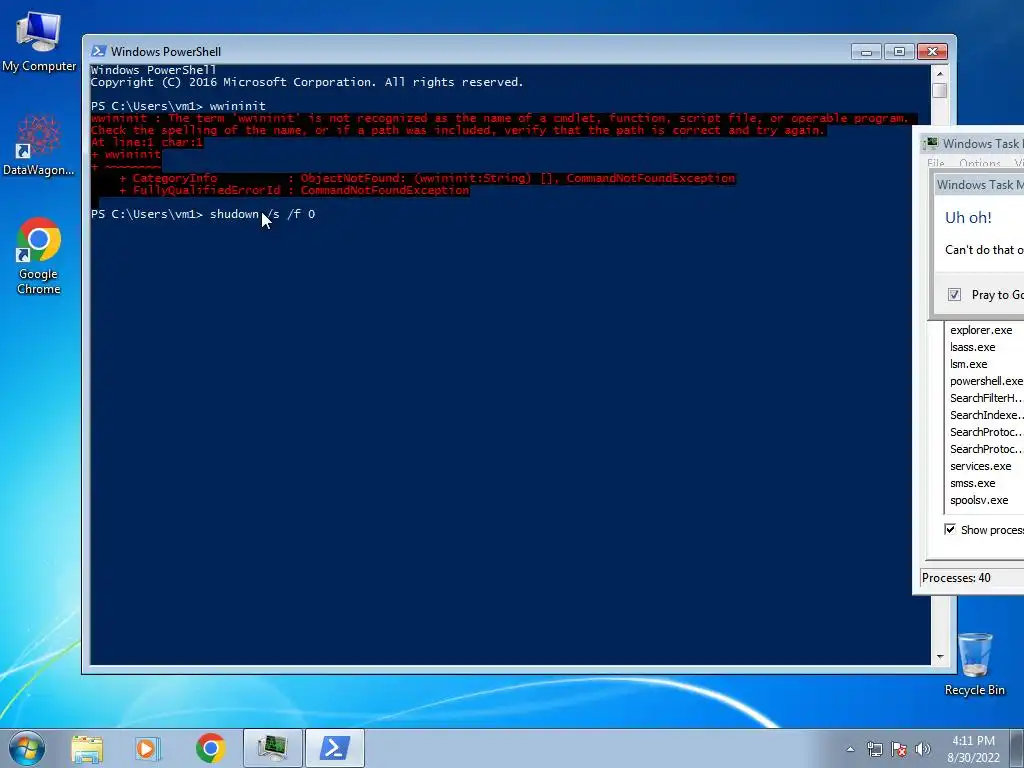Click the PowerShell scrollbar down arrow

(940, 656)
